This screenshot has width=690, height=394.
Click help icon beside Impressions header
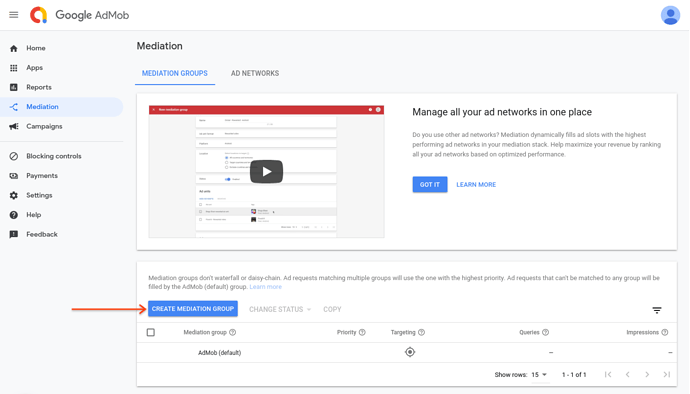[665, 332]
